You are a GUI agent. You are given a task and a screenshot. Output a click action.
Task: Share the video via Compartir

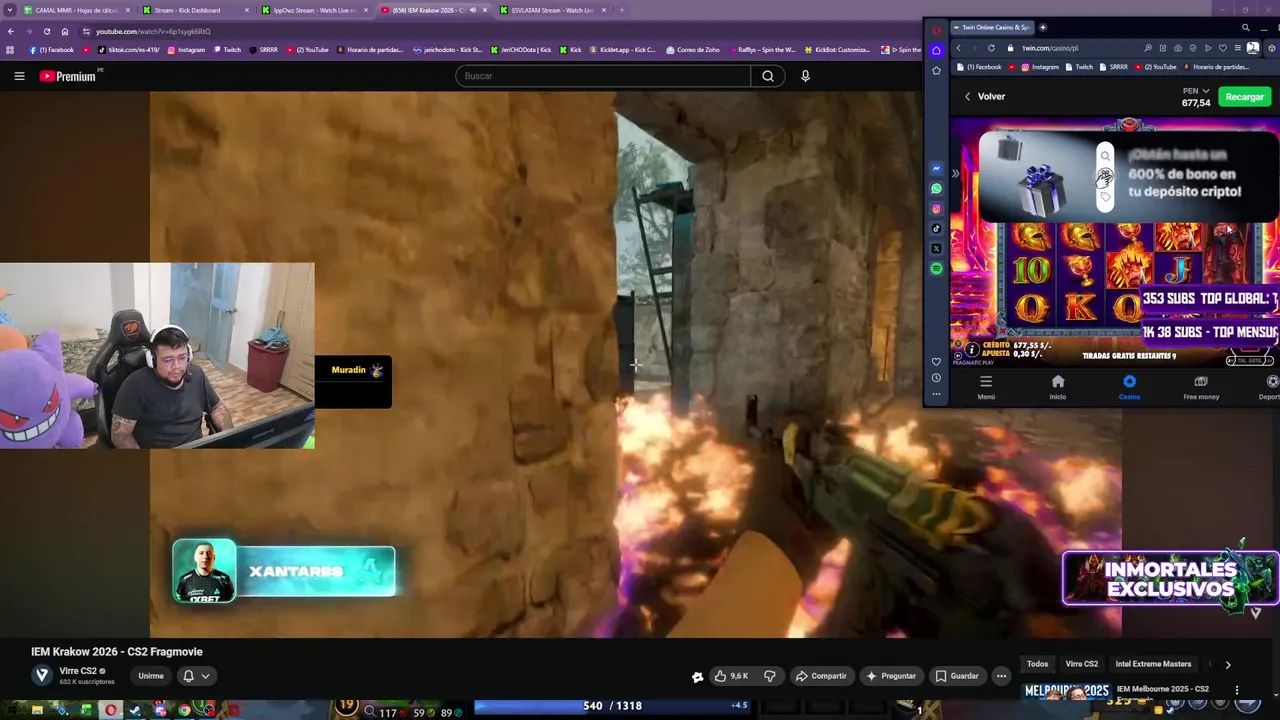[x=820, y=676]
